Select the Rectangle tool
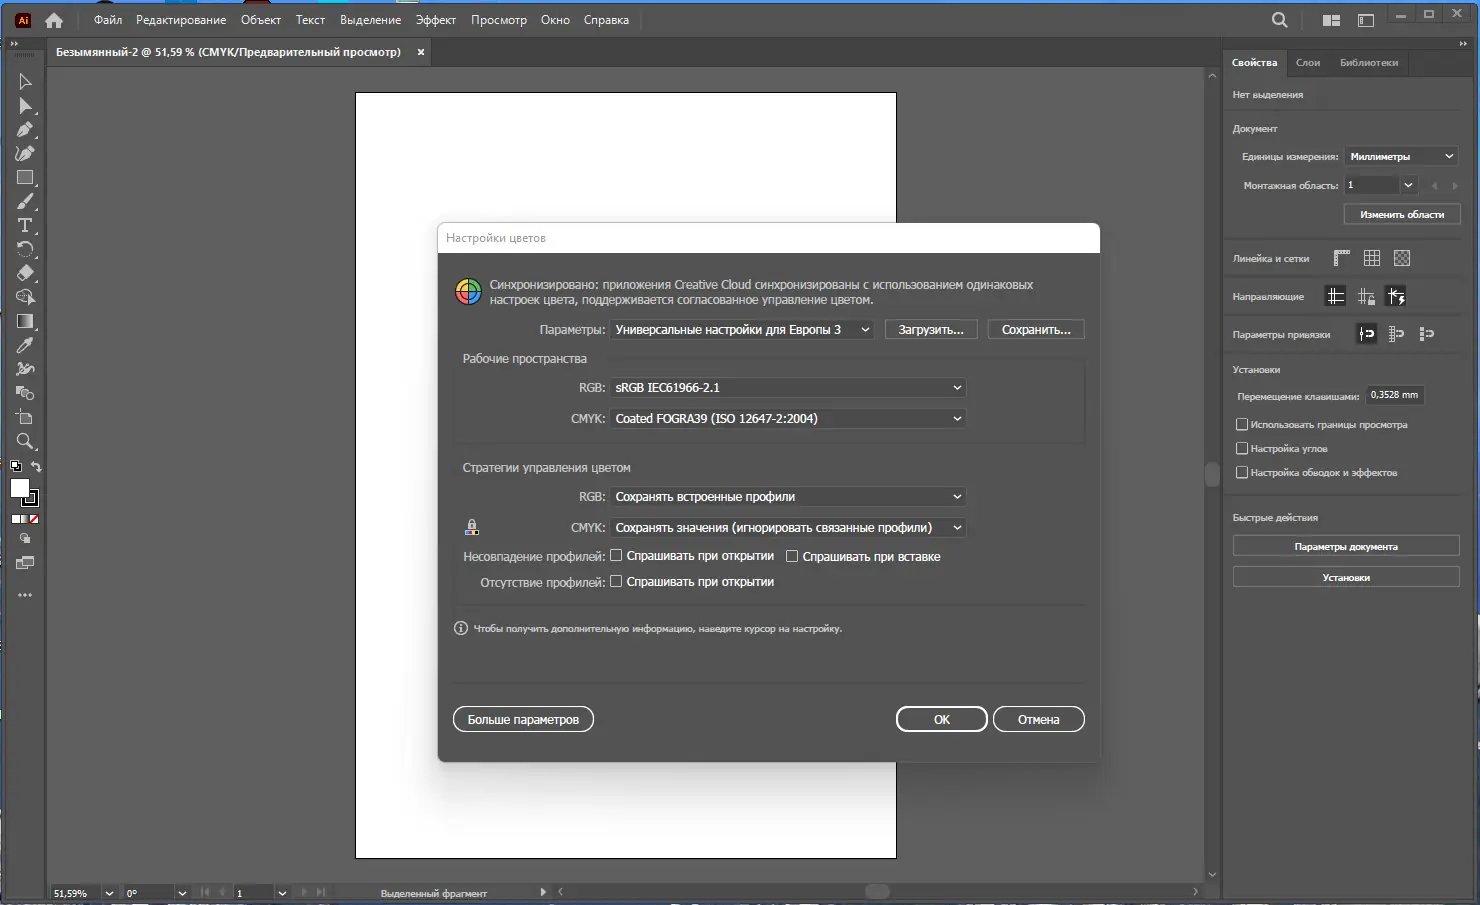The height and width of the screenshot is (905, 1480). coord(25,178)
